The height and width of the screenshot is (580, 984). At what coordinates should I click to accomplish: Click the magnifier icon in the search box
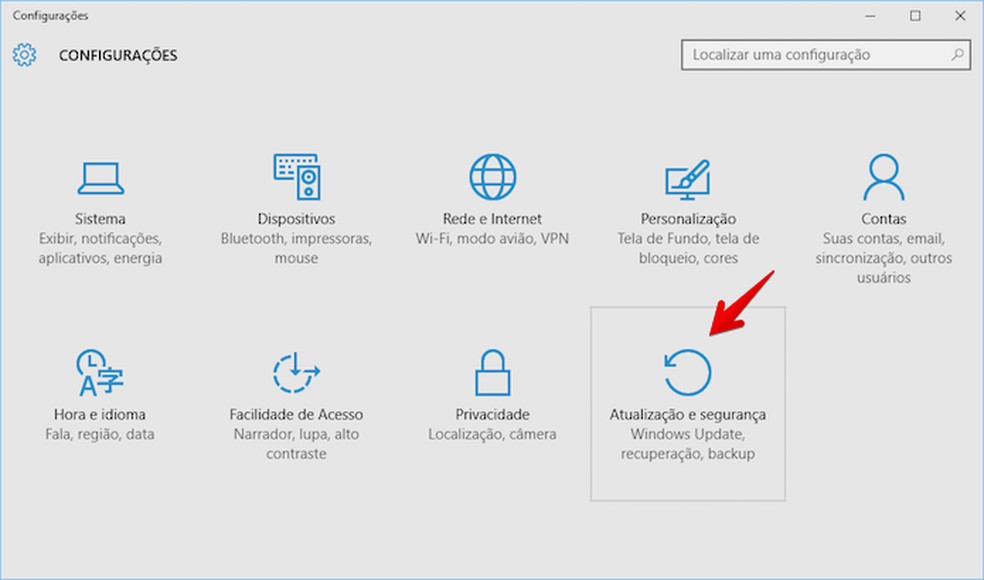(x=957, y=55)
